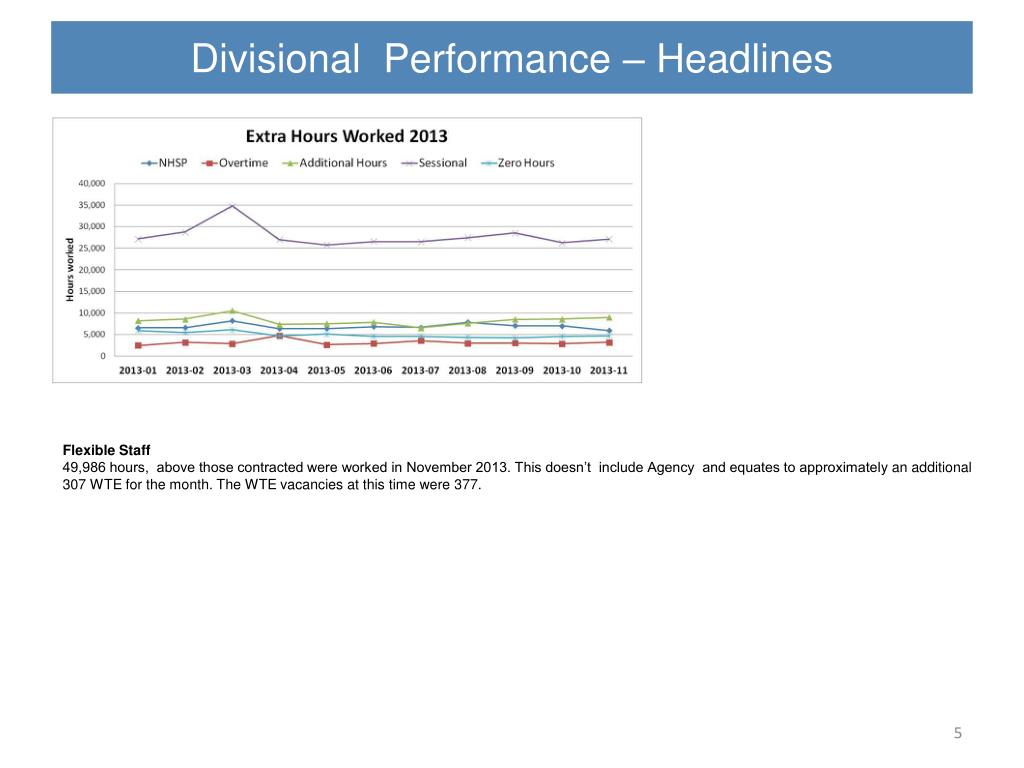The width and height of the screenshot is (1024, 768).
Task: Click the 2013-04 x-axis label
Action: pyautogui.click(x=279, y=370)
